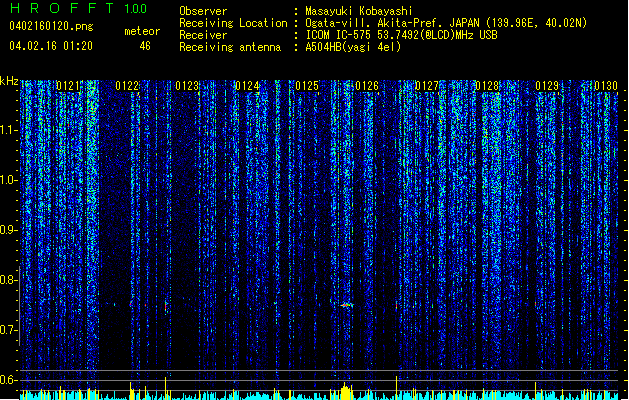629x400 pixels.
Task: Click the 0122 time marker
Action: pyautogui.click(x=127, y=86)
